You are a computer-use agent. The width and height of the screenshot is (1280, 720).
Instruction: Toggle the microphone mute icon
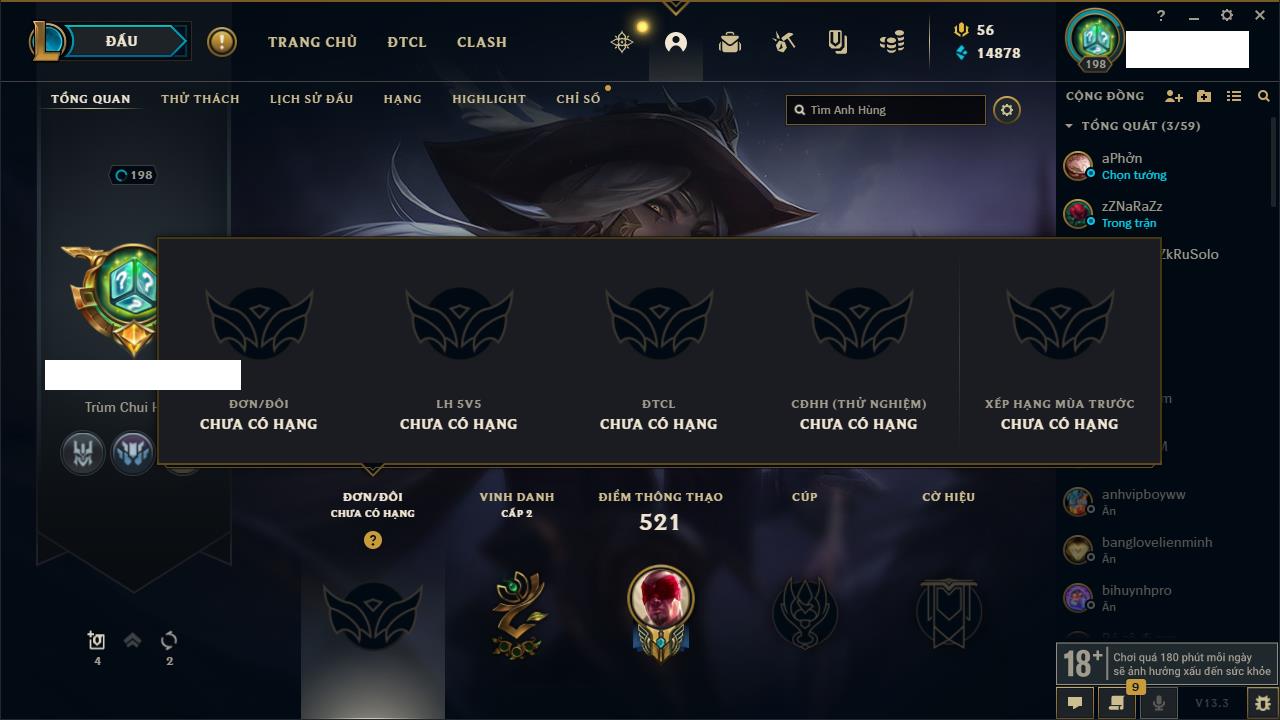point(1159,703)
